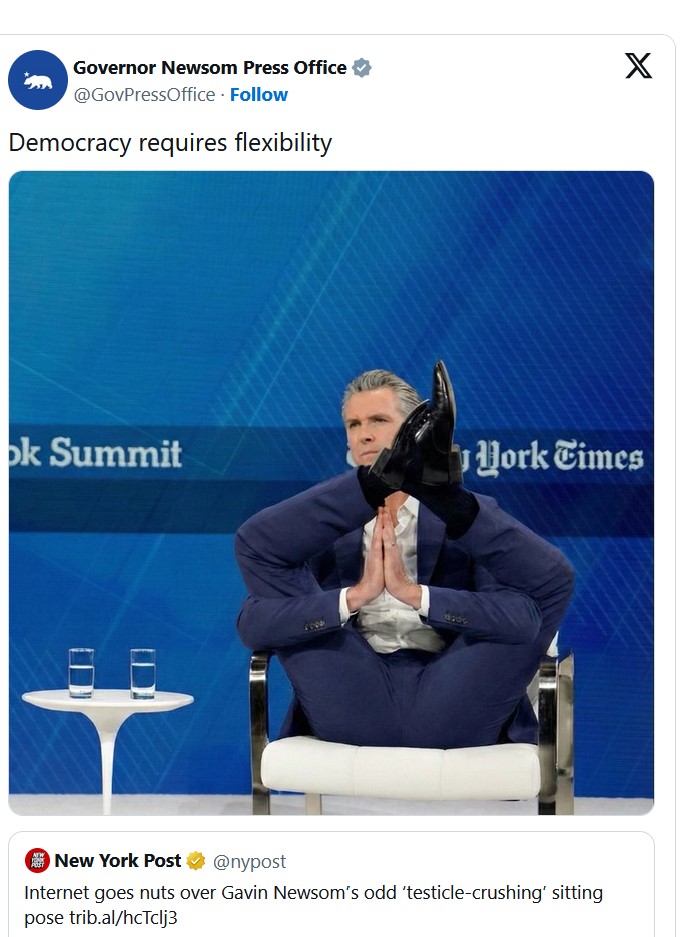Click the white chair cushion in the photo
695x937 pixels.
tap(400, 767)
